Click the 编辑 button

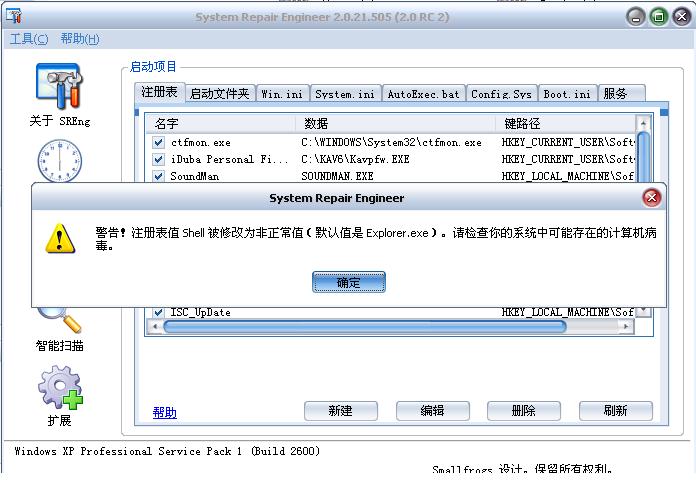432,411
